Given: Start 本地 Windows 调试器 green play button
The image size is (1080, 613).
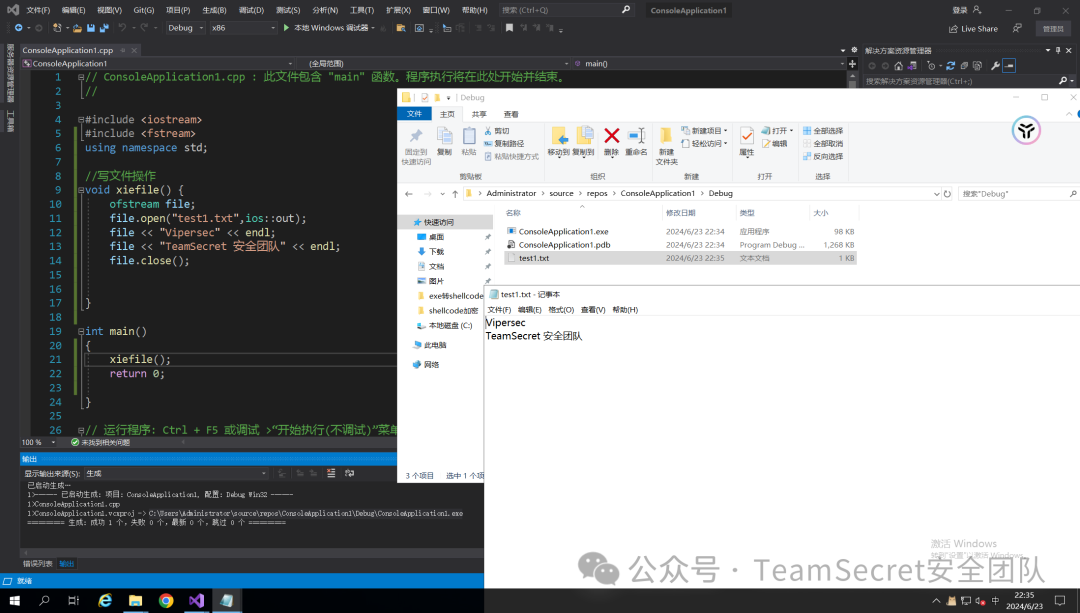Looking at the screenshot, I should click(x=287, y=28).
